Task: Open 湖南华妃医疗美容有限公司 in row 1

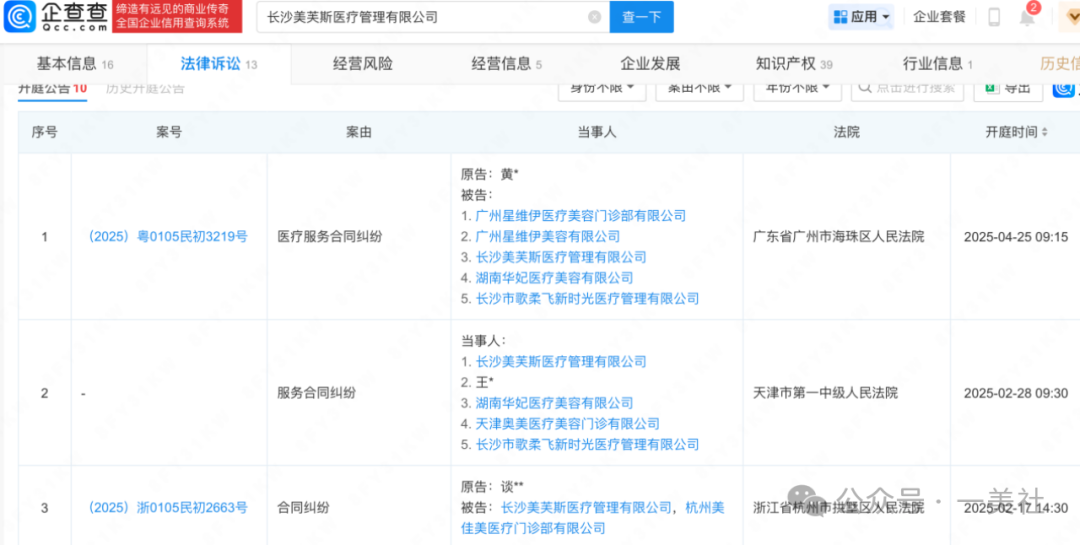Action: (554, 278)
